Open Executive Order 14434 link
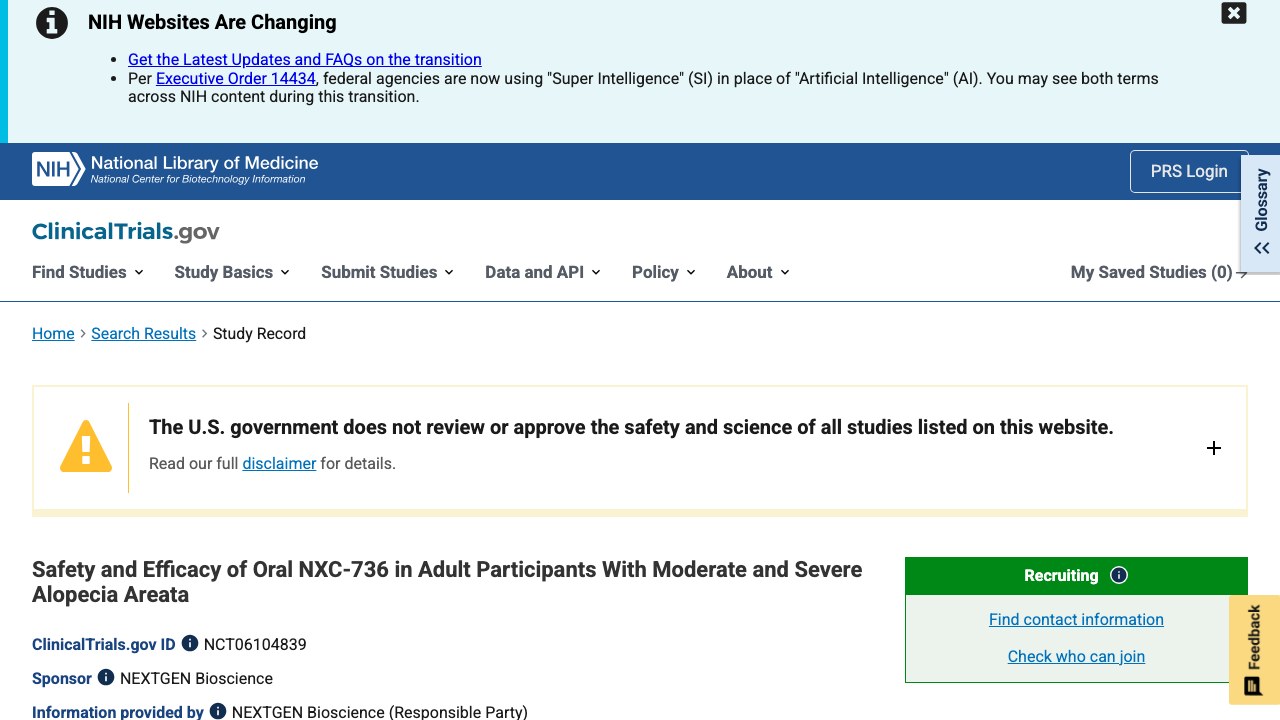Screen dimensions: 1280x720 [x=236, y=78]
